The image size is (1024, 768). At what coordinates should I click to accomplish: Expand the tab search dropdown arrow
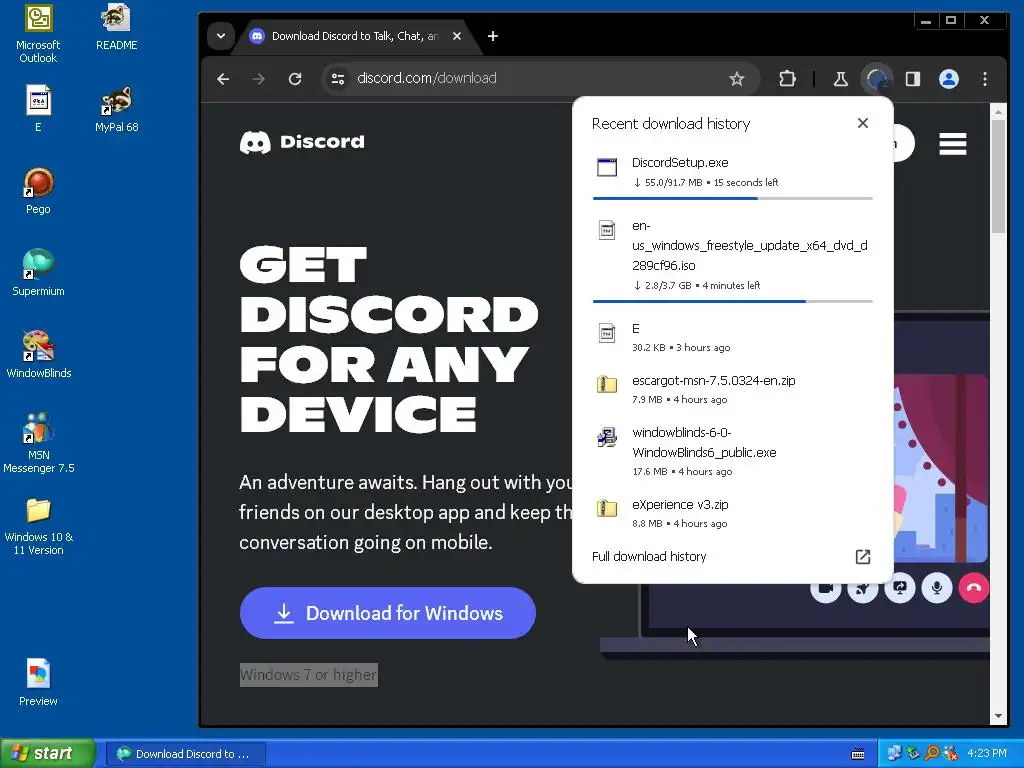coord(221,36)
